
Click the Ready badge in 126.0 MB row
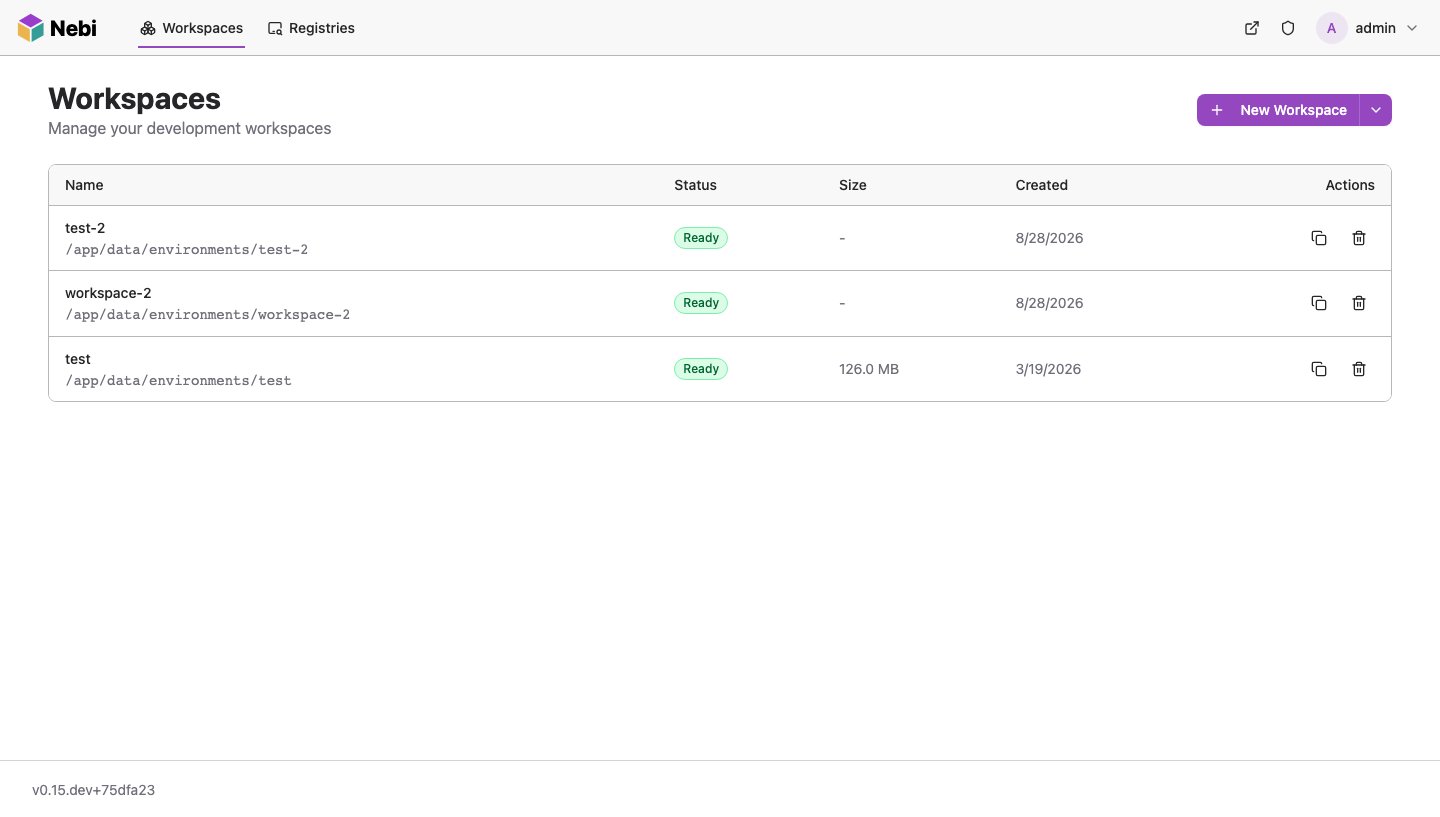(x=701, y=369)
